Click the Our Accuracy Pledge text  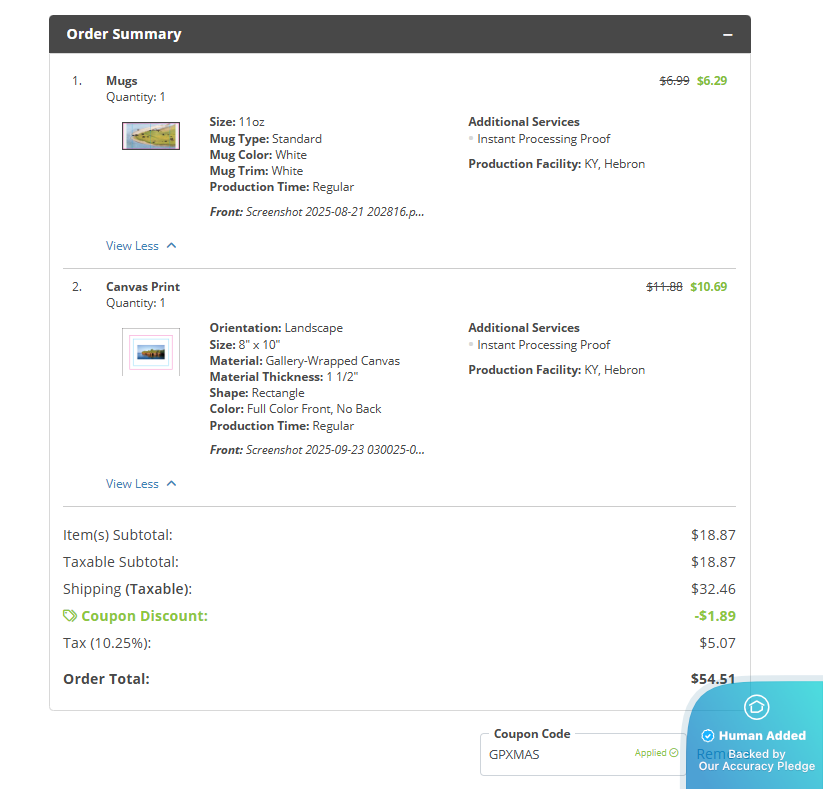click(x=757, y=766)
